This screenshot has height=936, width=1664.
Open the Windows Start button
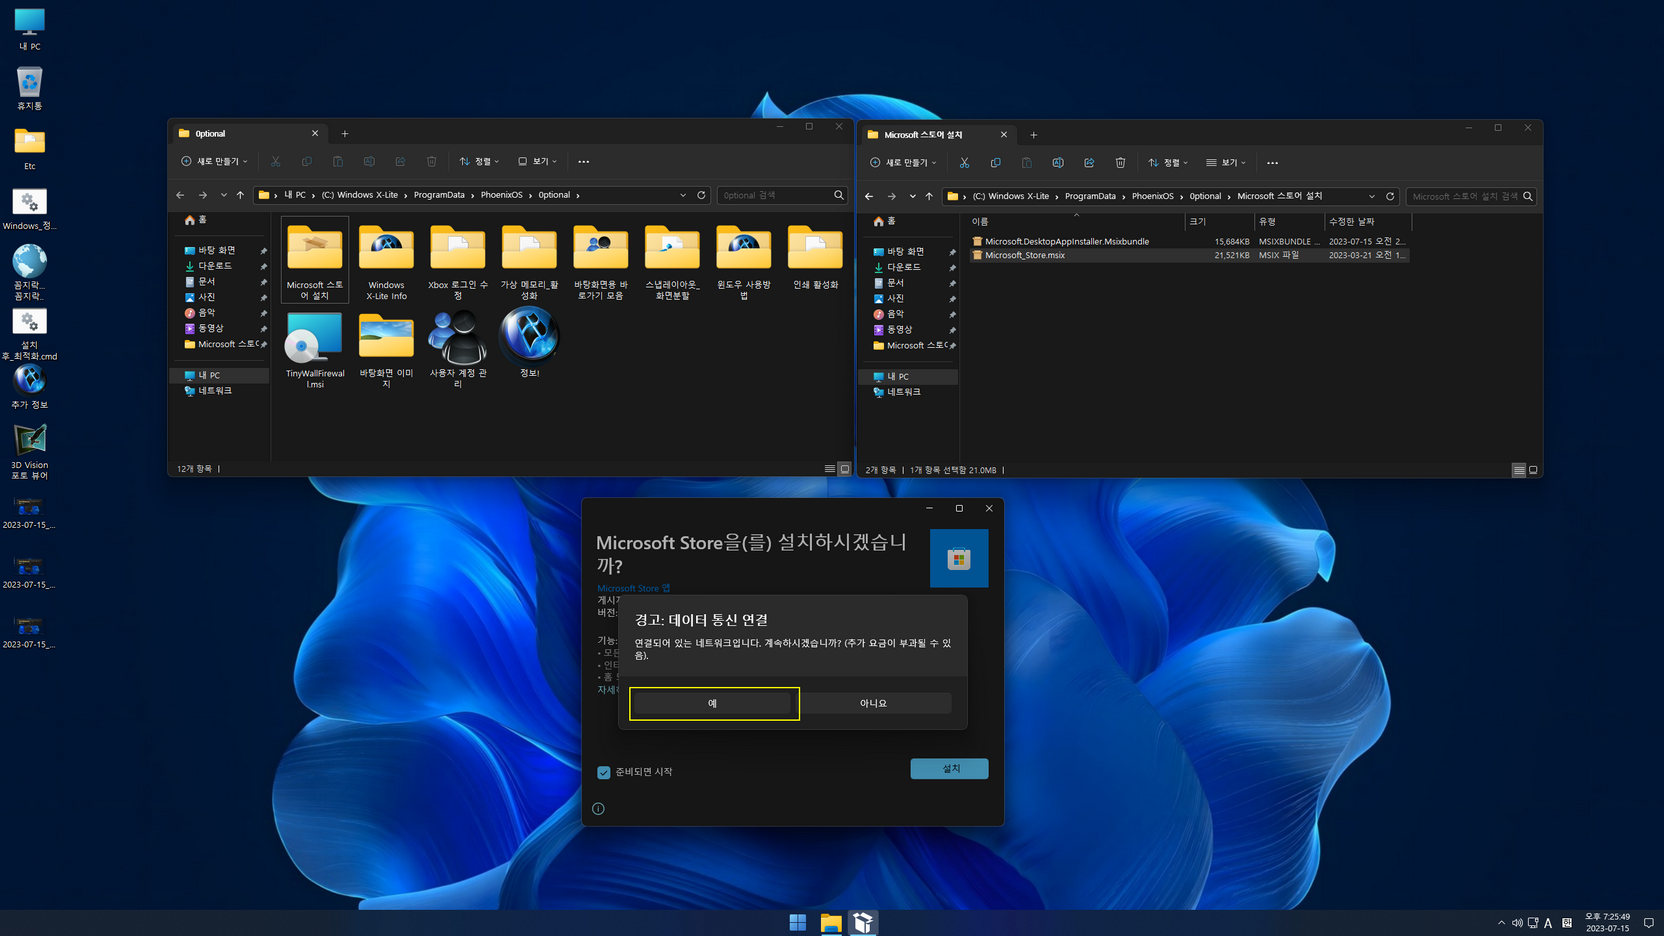(797, 923)
